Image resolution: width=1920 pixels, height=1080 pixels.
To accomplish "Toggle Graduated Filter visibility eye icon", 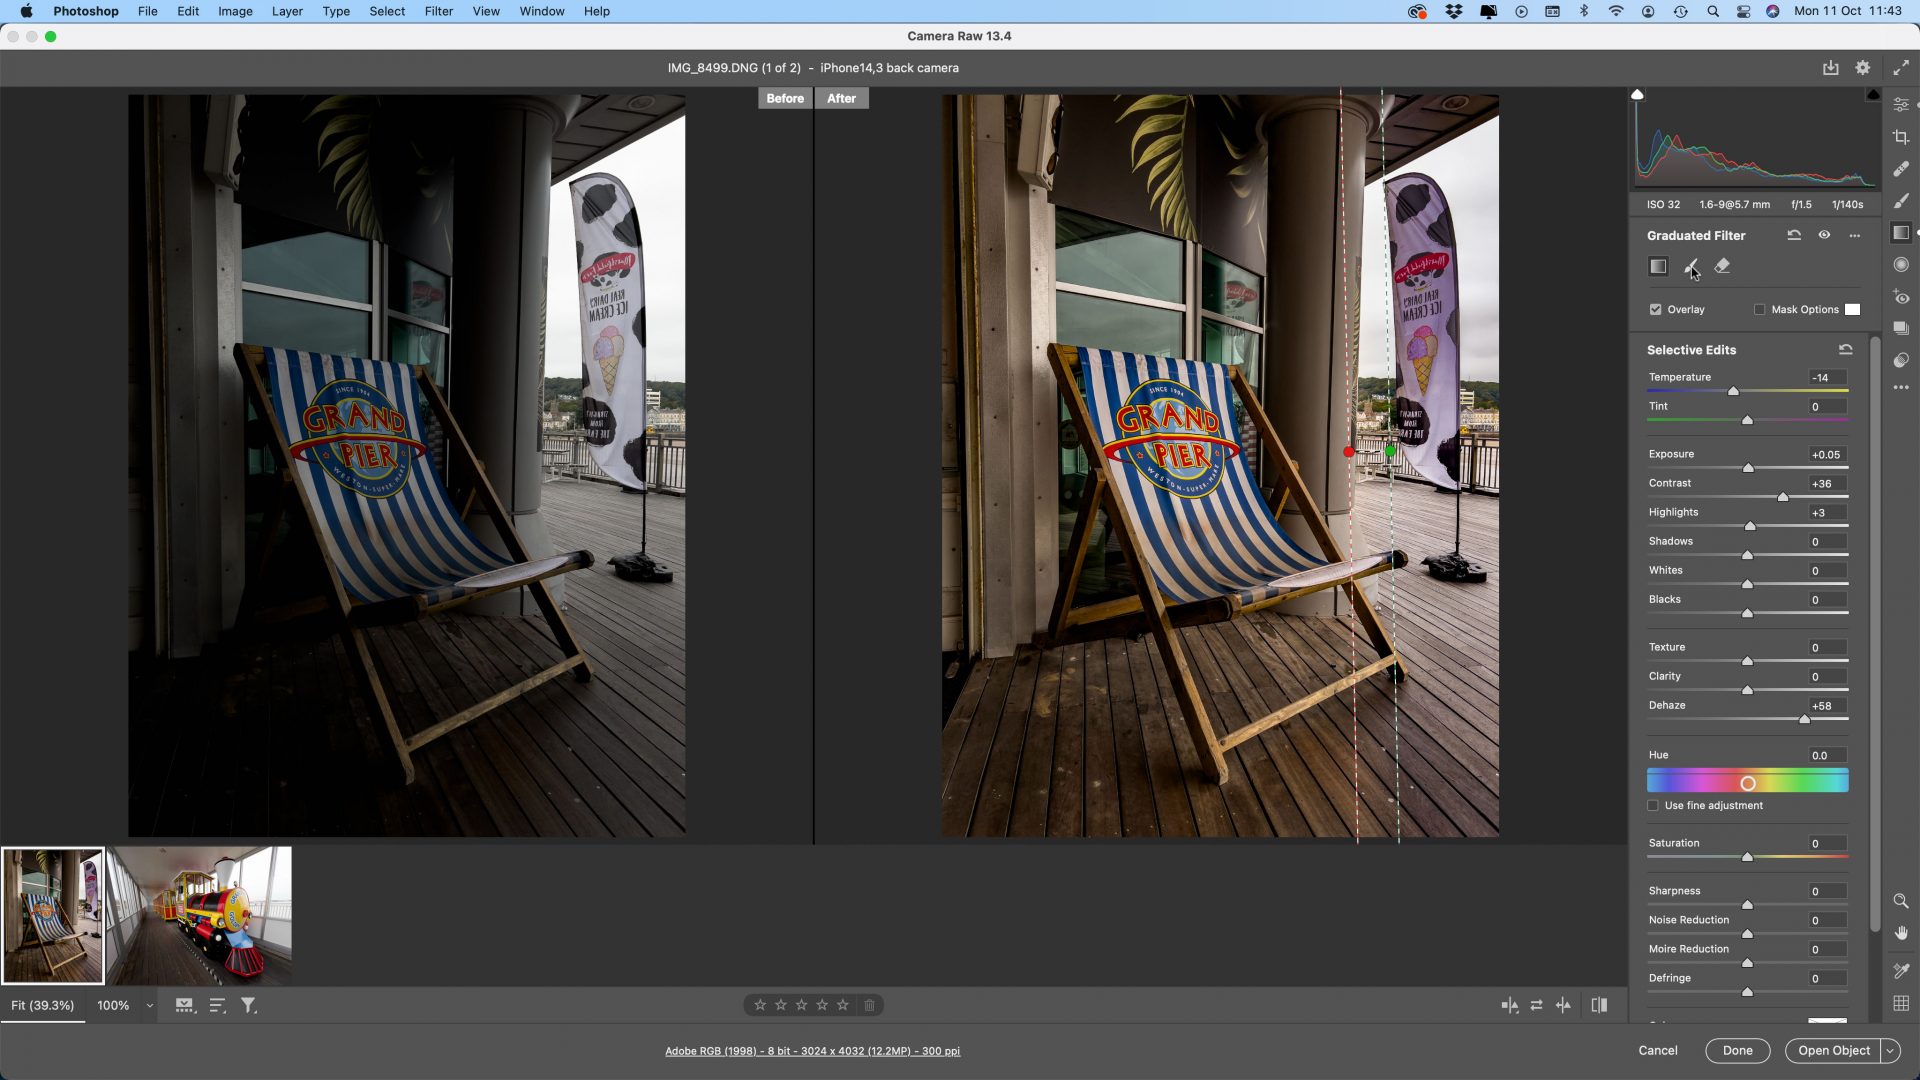I will (1824, 235).
